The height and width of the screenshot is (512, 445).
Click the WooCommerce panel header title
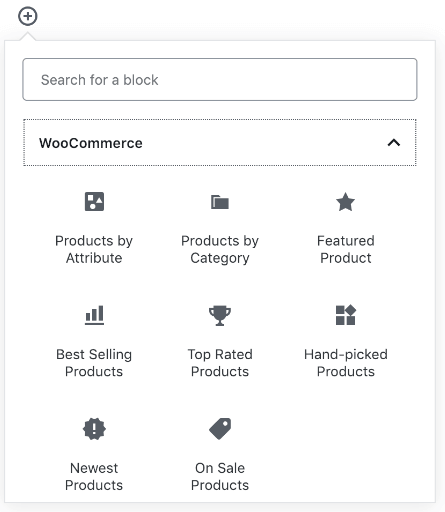click(91, 143)
